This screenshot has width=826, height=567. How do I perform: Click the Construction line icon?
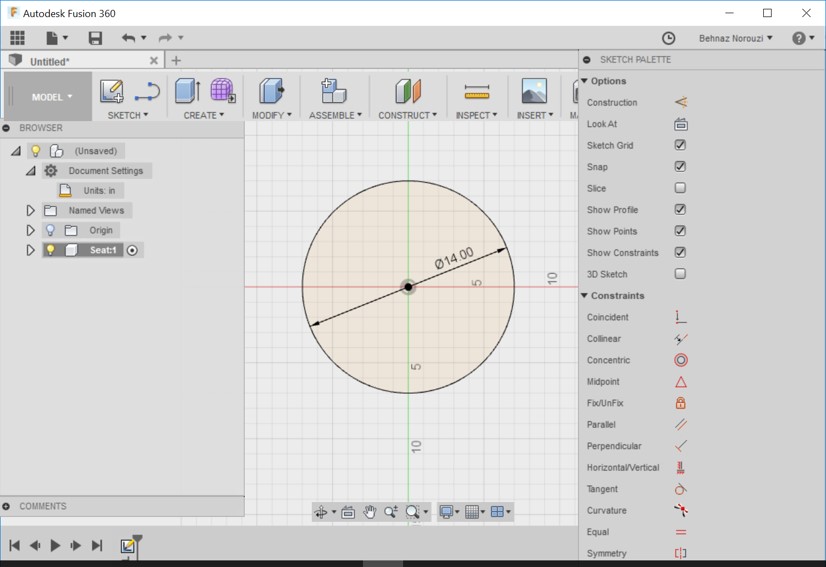(x=681, y=102)
